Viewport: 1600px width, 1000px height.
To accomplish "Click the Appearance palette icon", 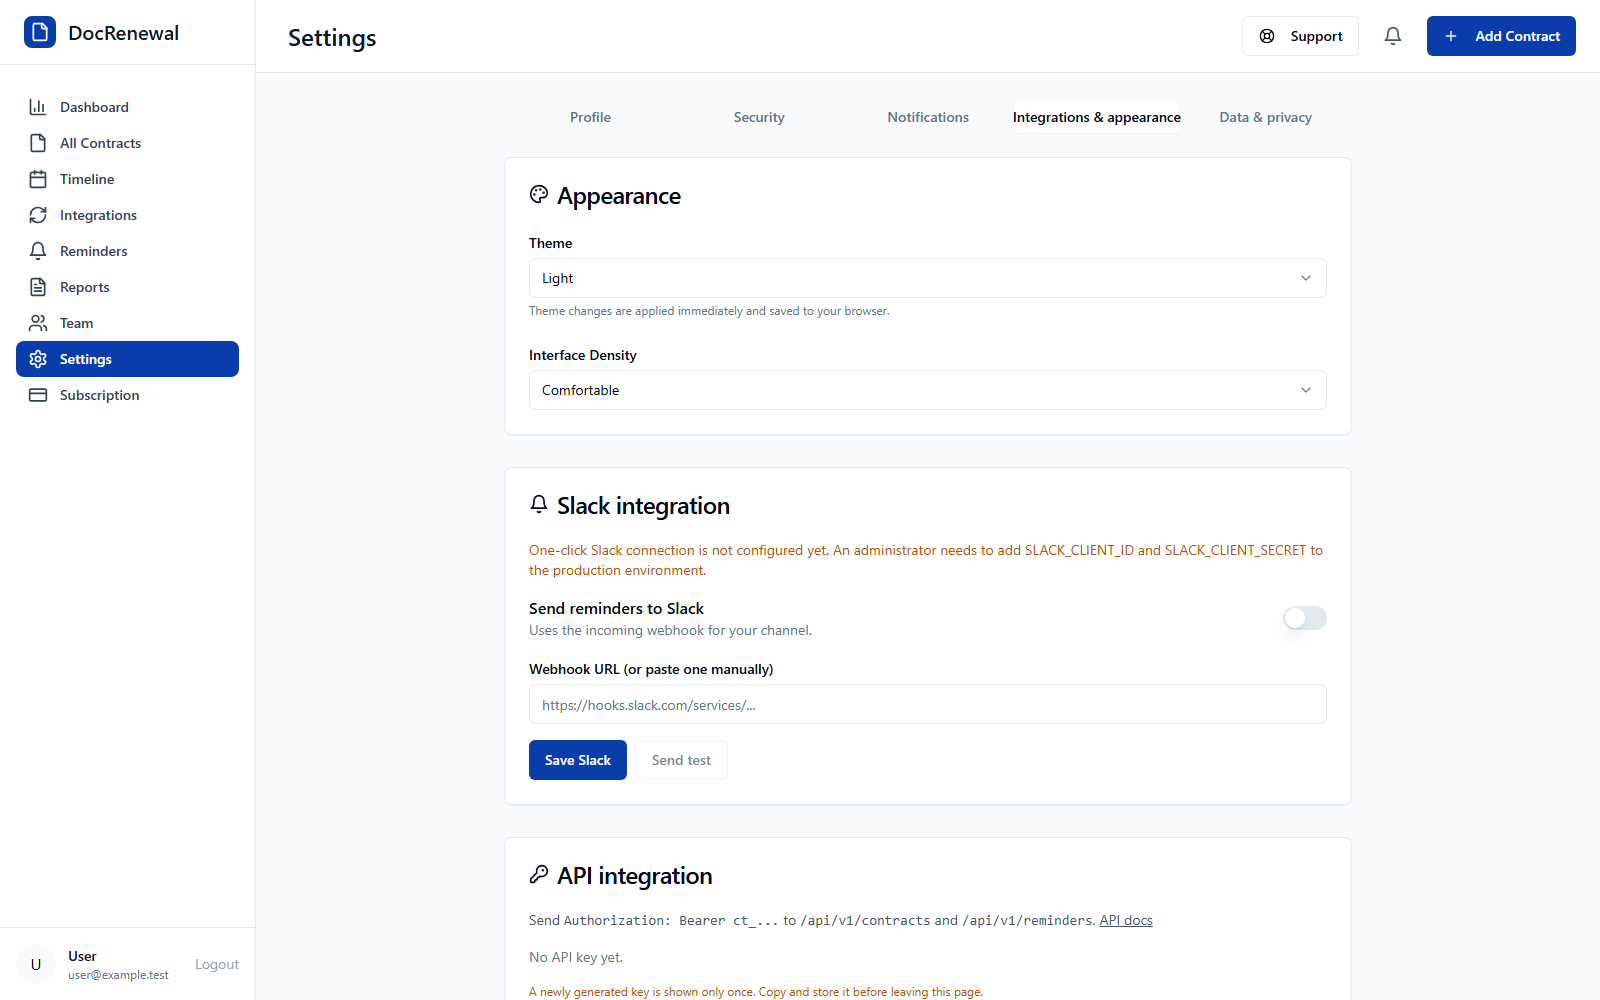I will point(539,194).
